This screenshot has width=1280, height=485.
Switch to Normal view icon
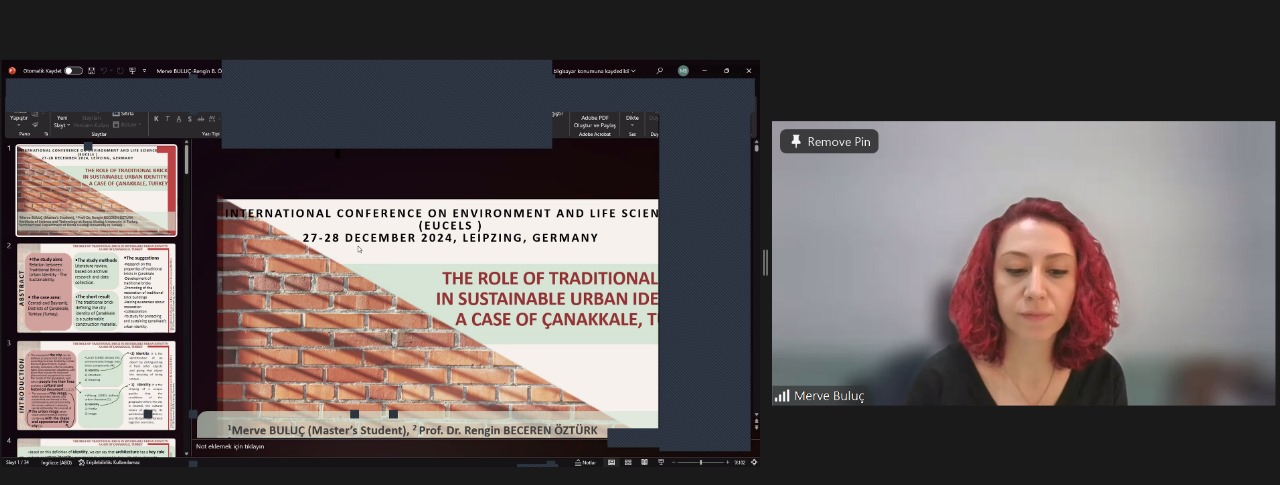(x=612, y=462)
